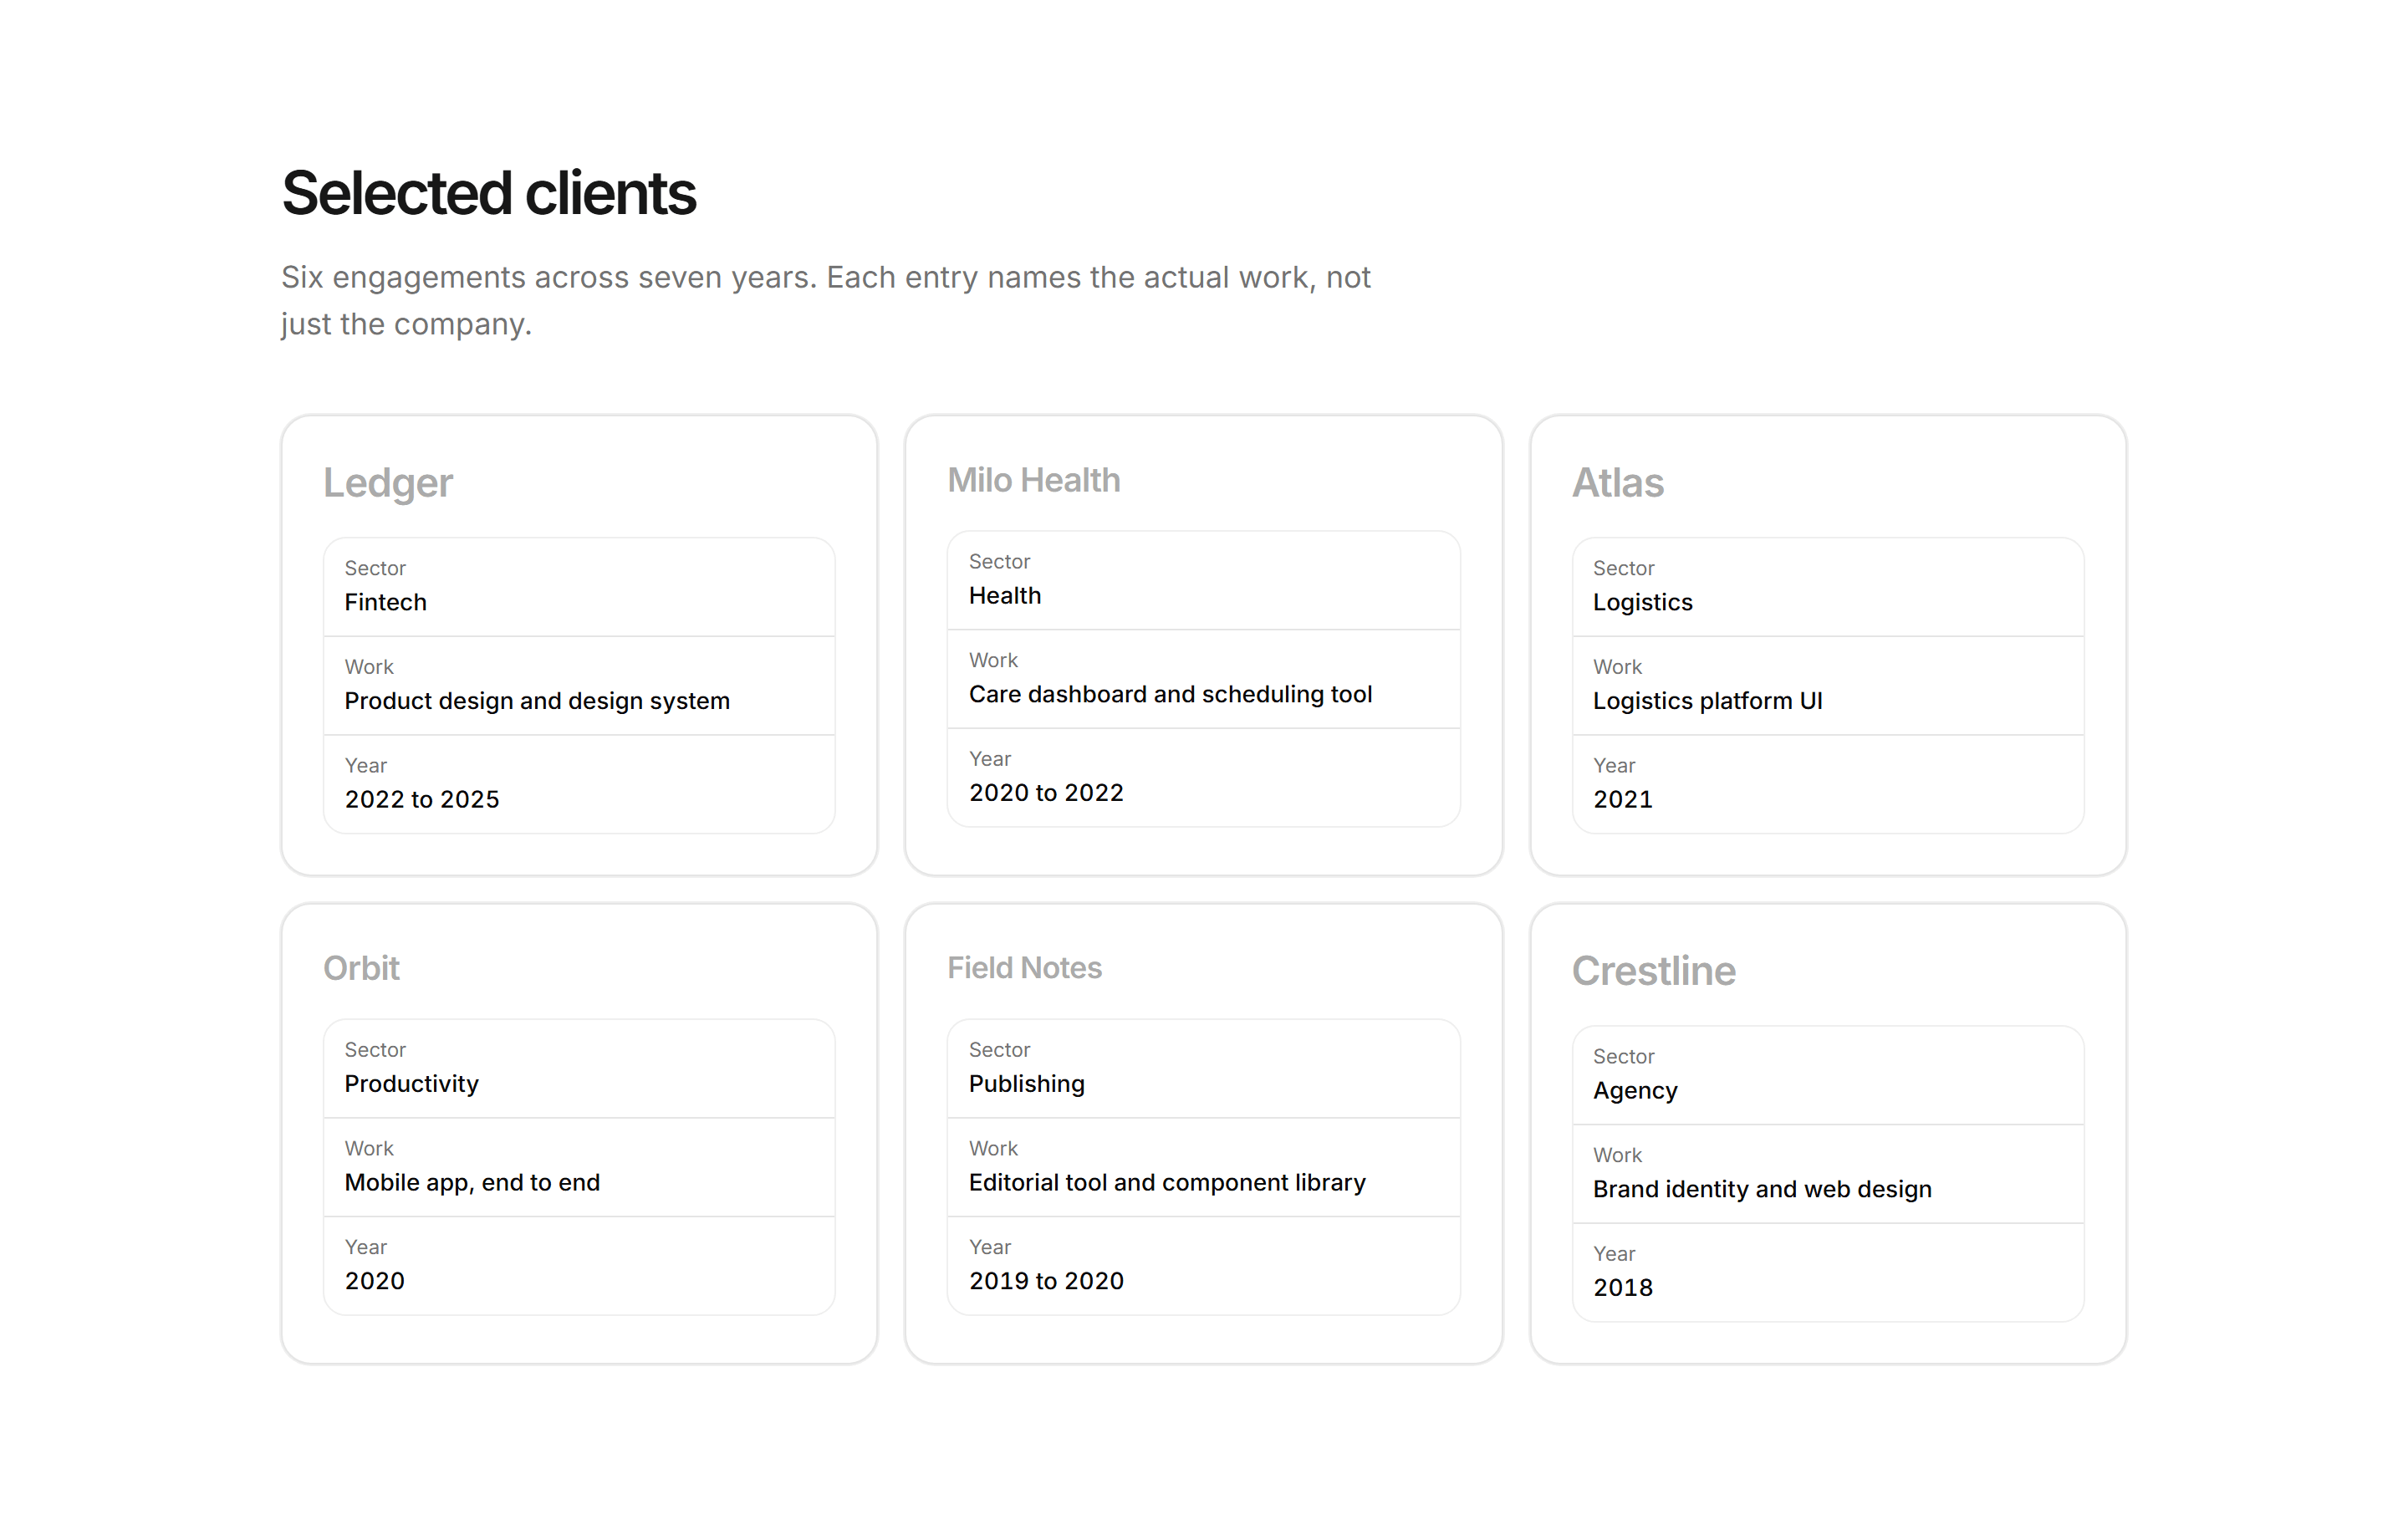Click the "Six engagements across seven years" subtitle paragraph
This screenshot has height=1525, width=2408.
point(826,300)
